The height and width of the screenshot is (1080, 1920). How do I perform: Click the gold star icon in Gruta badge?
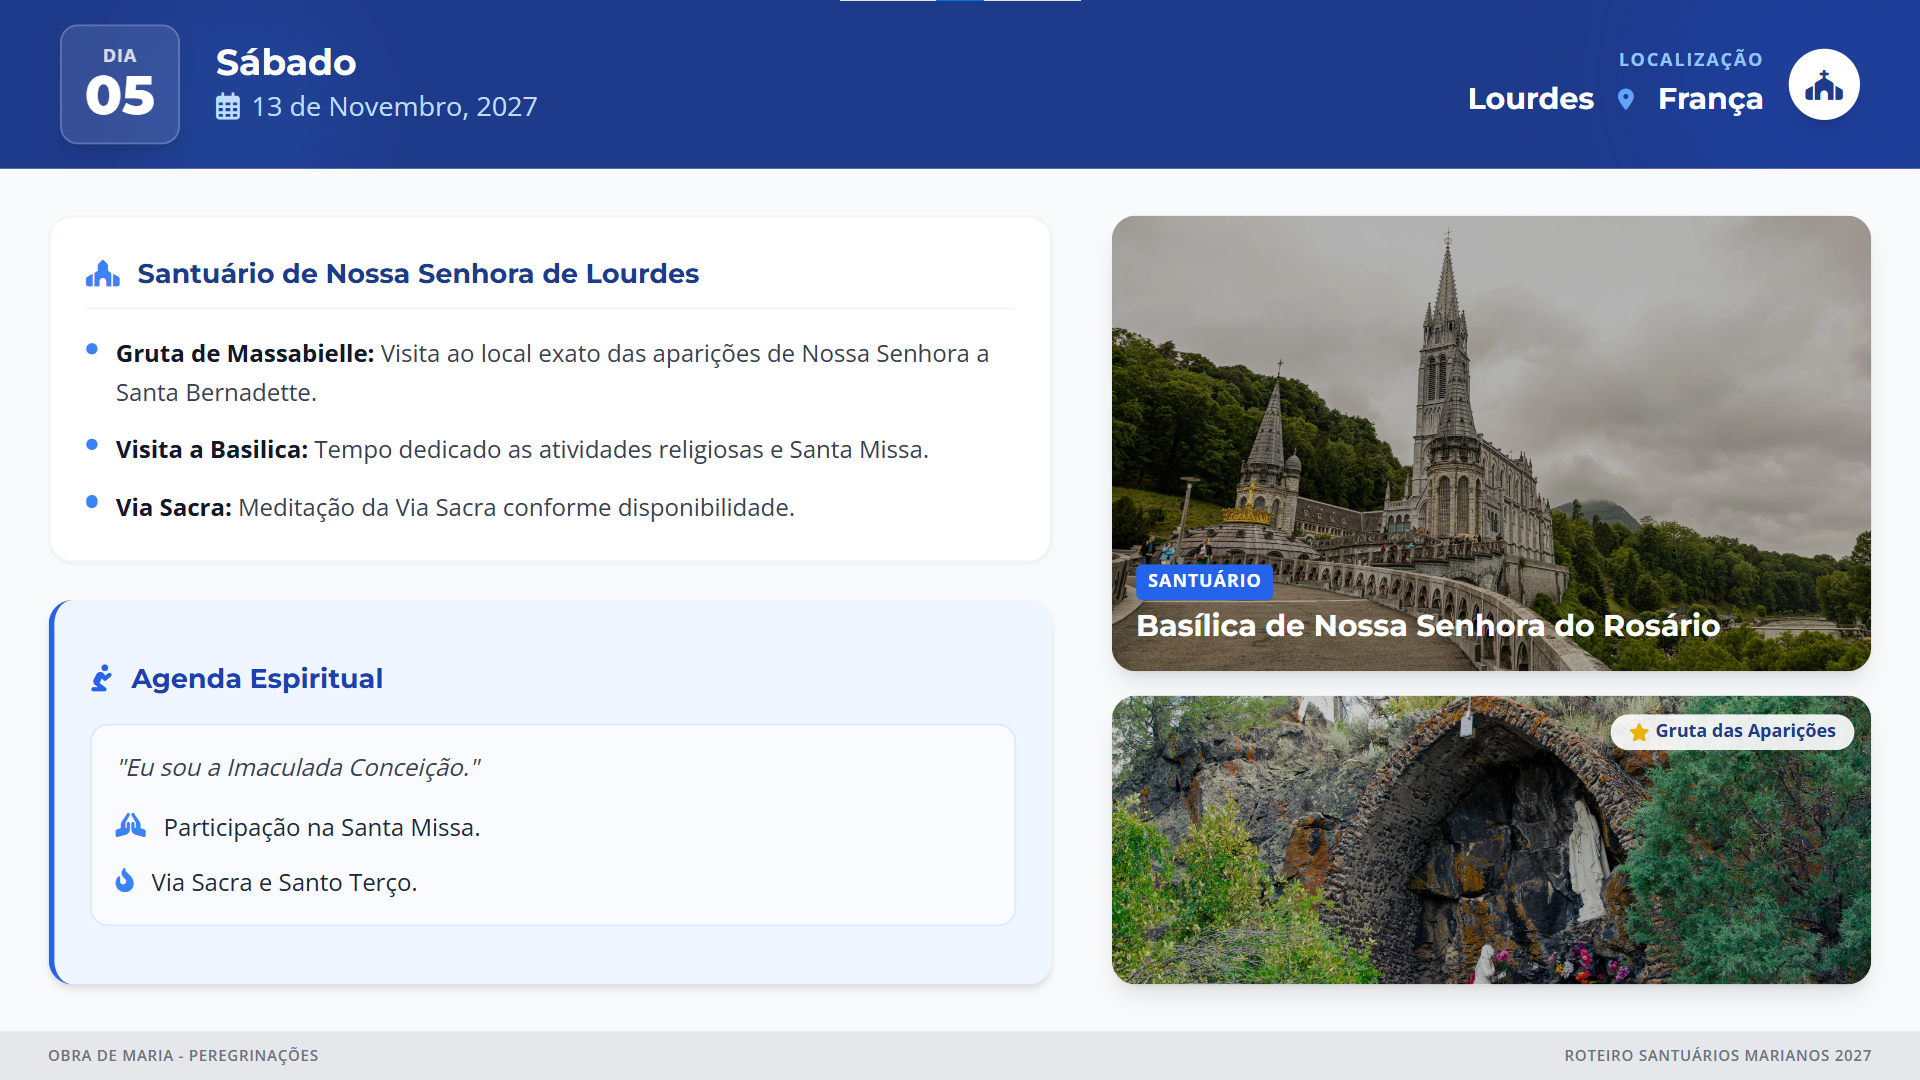pos(1639,732)
